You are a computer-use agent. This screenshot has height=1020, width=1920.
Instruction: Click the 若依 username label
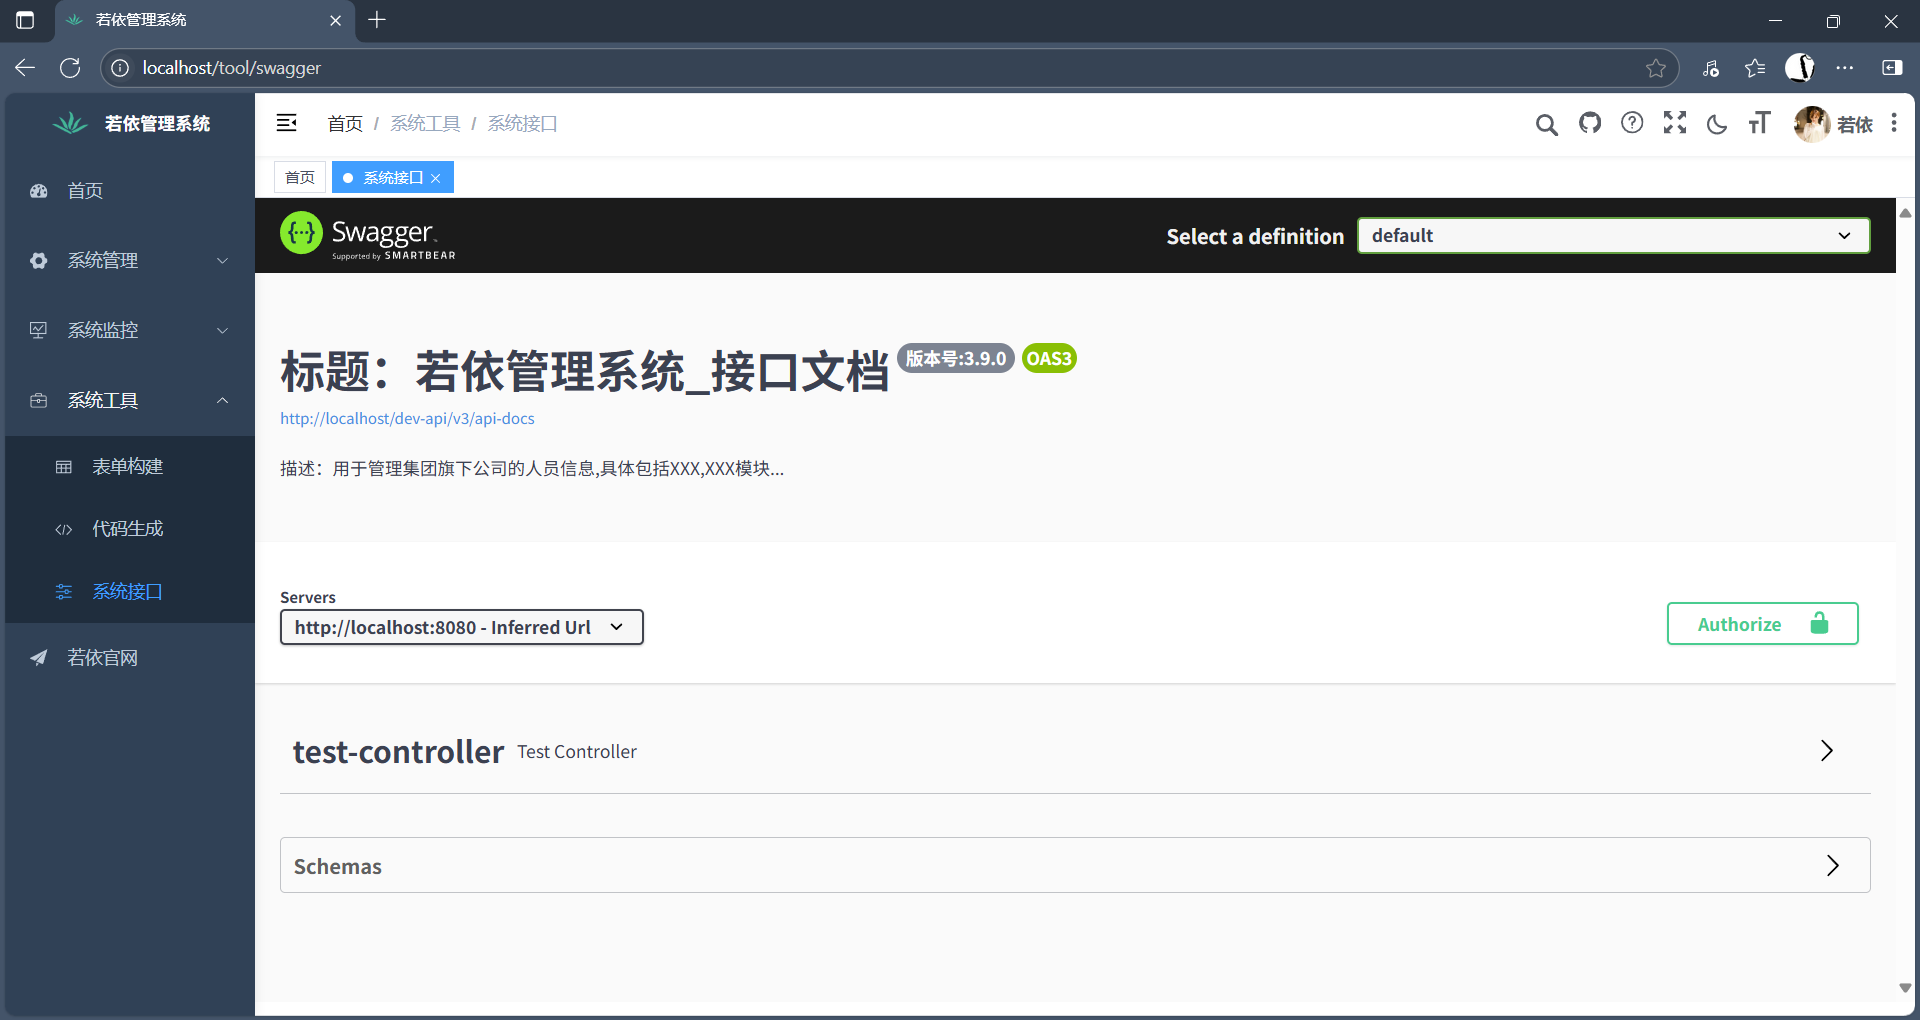pyautogui.click(x=1855, y=124)
